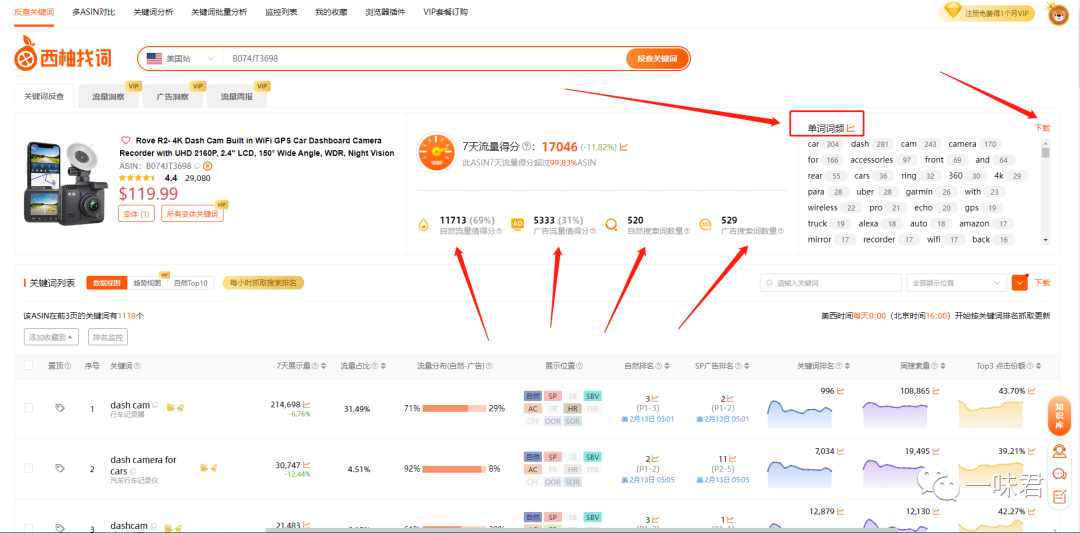The image size is (1080, 533).
Task: Switch to the 流量洞察 tab
Action: click(108, 97)
